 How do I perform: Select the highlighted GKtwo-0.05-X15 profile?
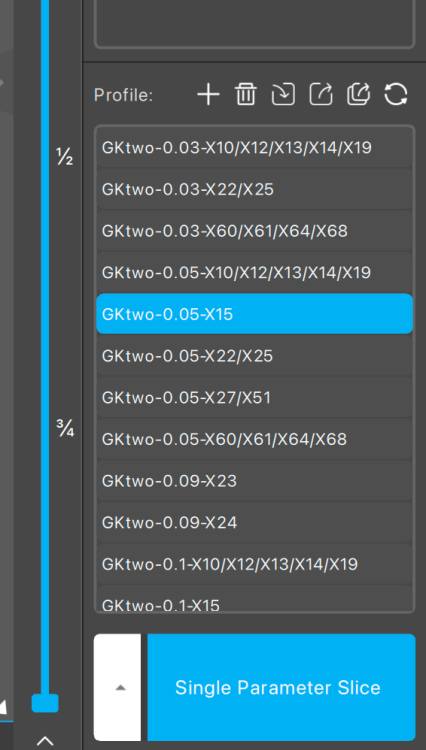(x=254, y=314)
